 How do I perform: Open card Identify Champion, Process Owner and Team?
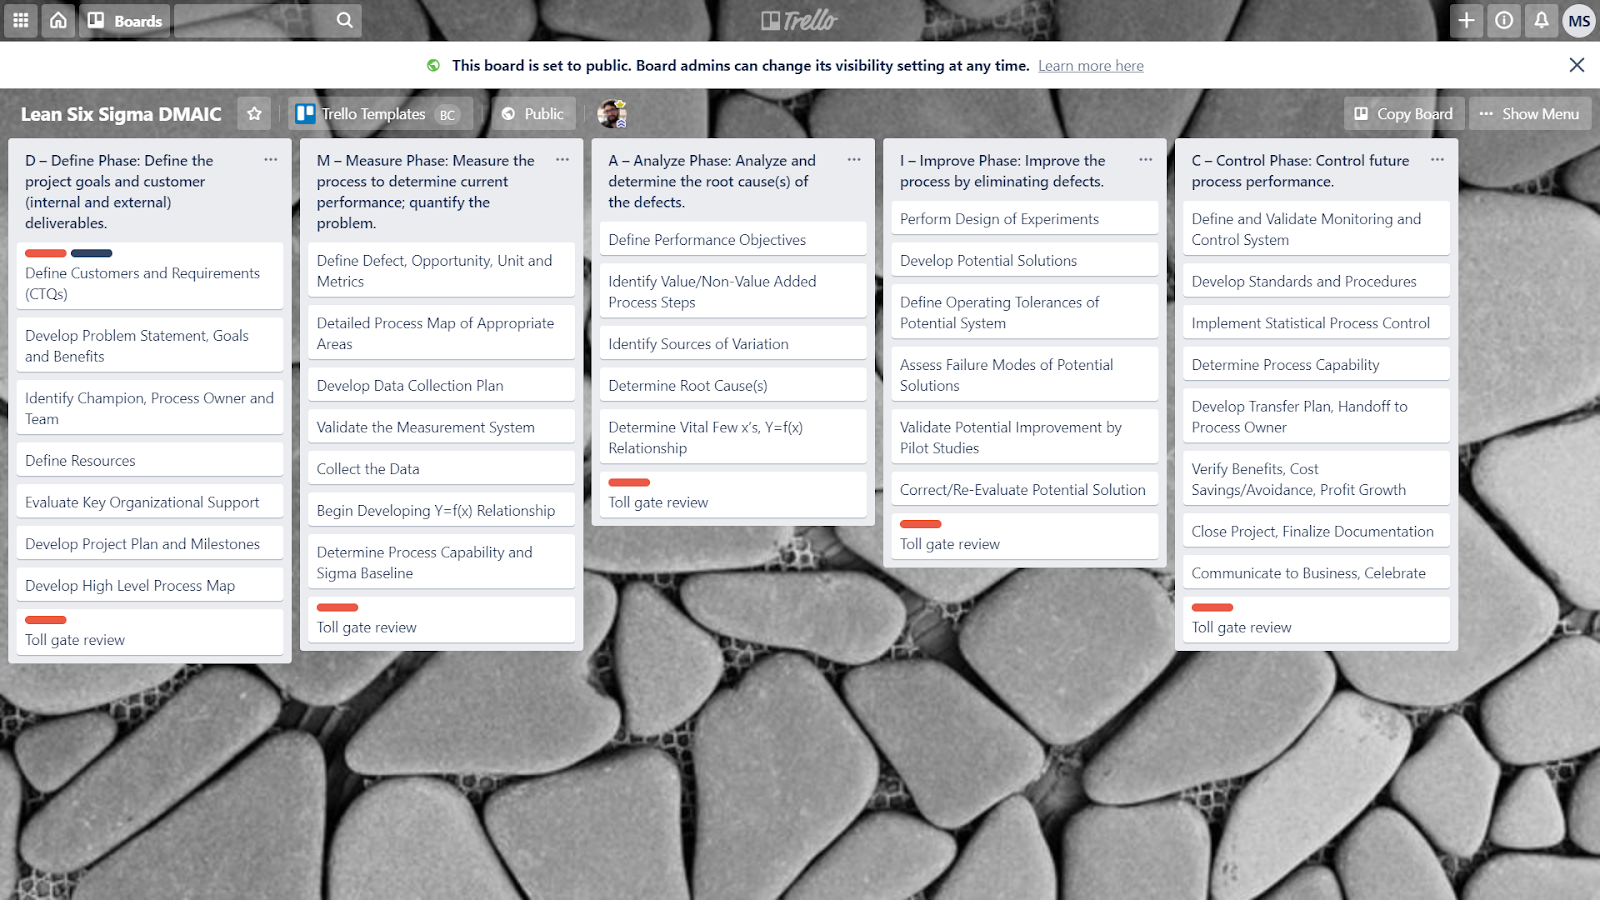[150, 408]
